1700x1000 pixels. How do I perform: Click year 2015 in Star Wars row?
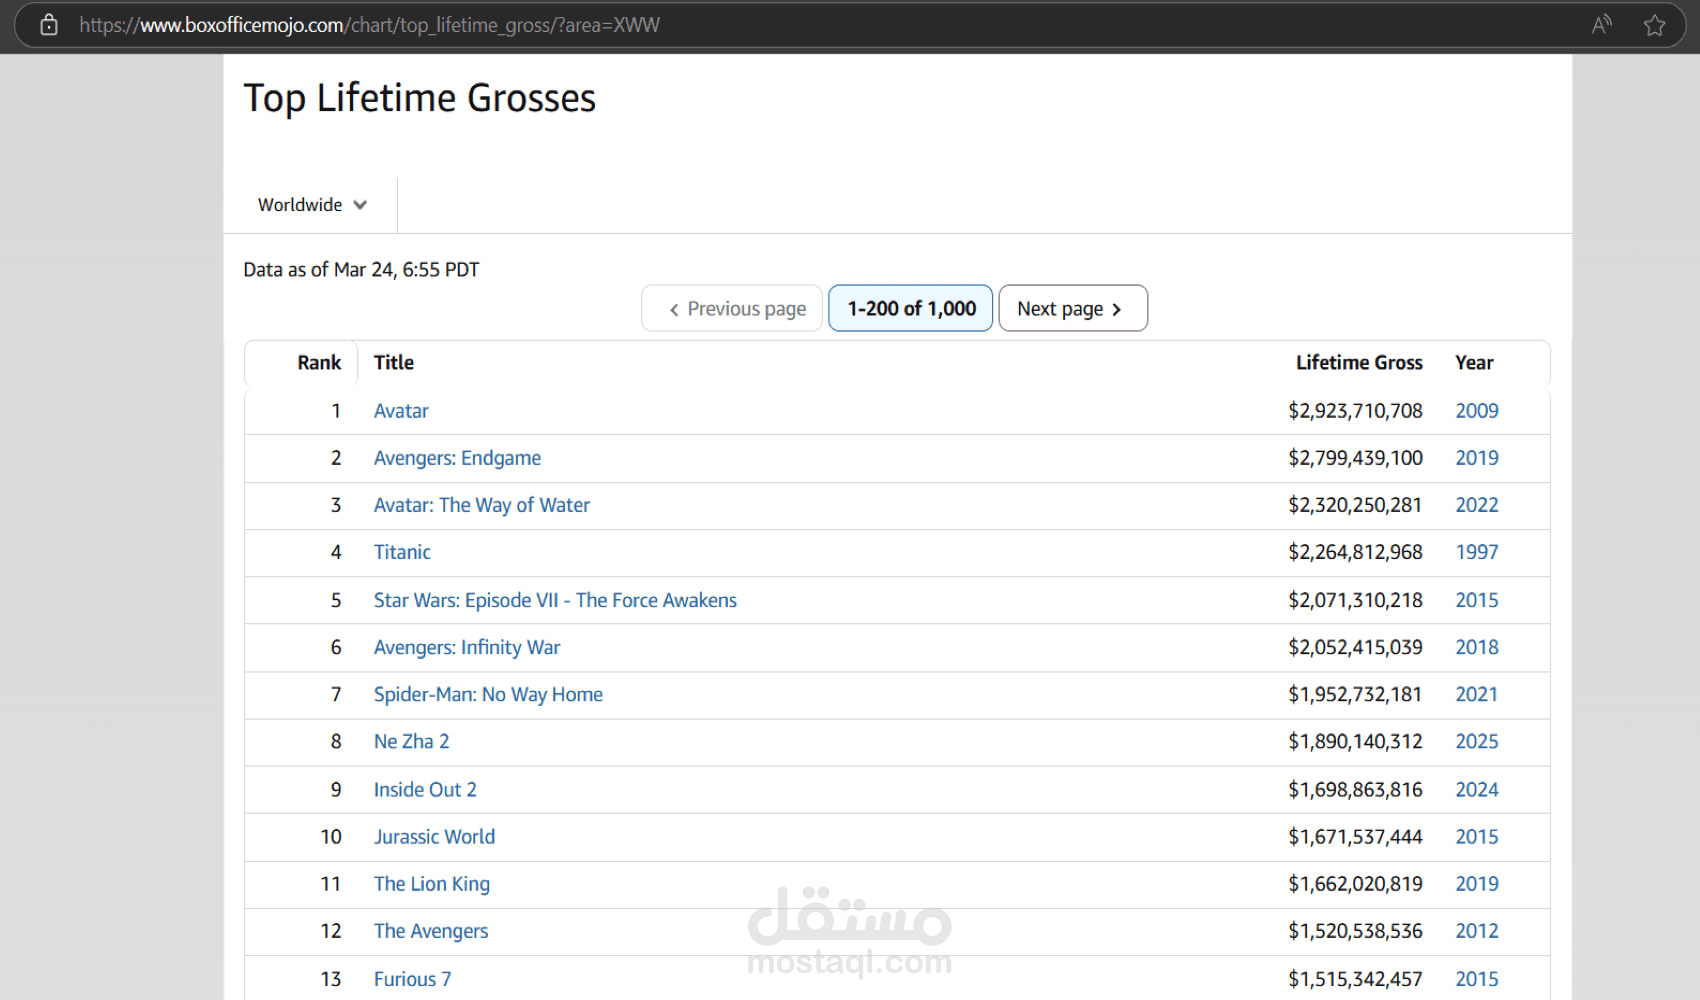1477,600
